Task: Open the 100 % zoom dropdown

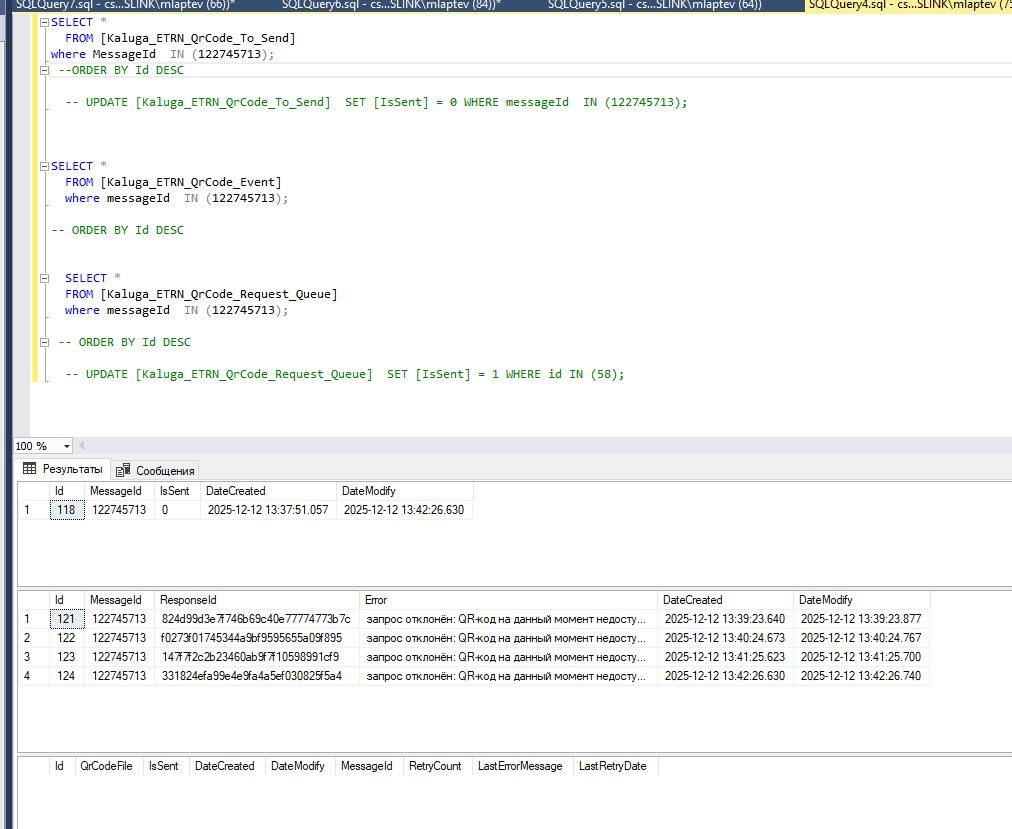Action: [x=66, y=446]
